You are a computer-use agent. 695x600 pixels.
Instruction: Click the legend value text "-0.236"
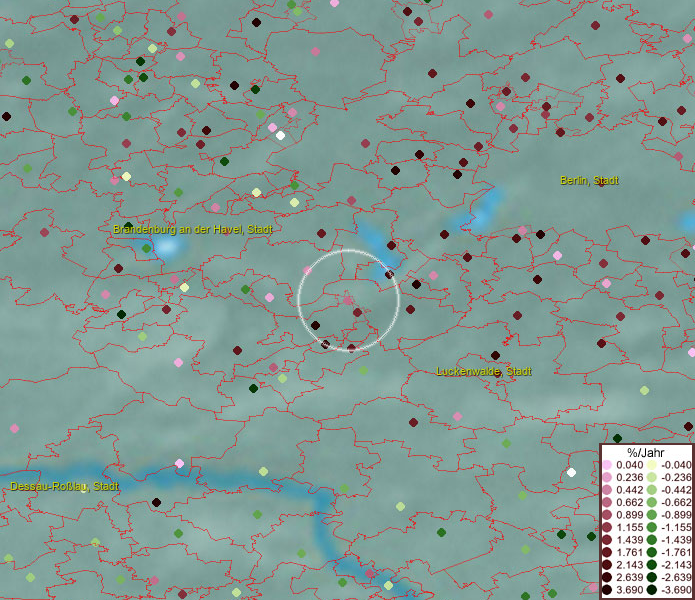676,477
